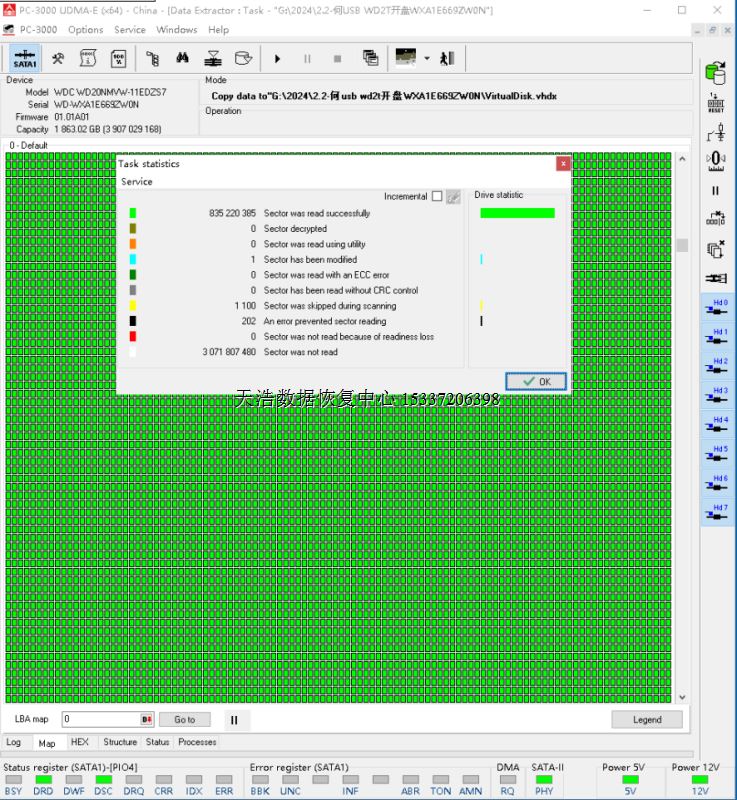
Task: Open the Service menu
Action: 130,30
